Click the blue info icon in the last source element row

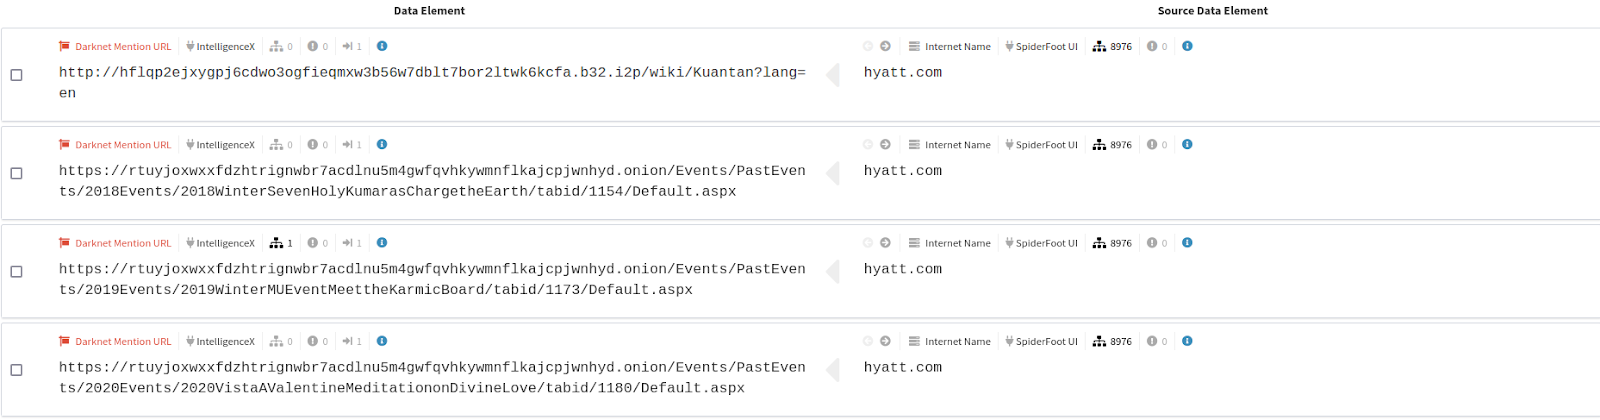coord(1187,341)
